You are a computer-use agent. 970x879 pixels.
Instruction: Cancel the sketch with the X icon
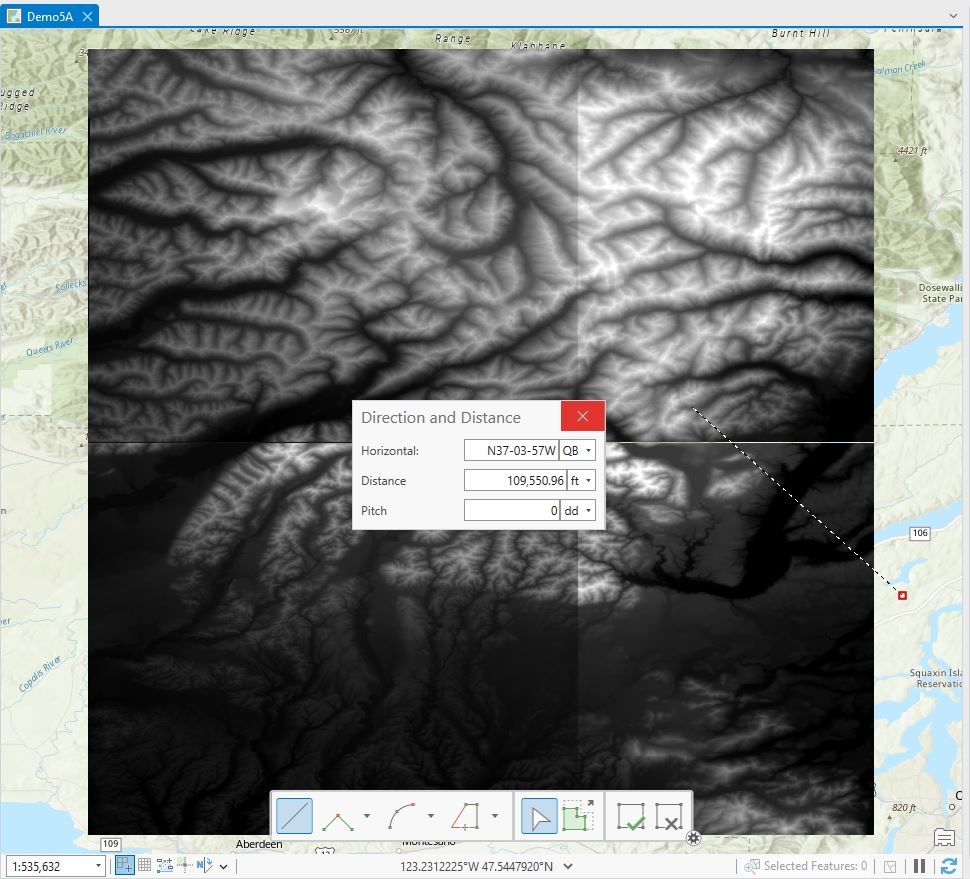669,817
